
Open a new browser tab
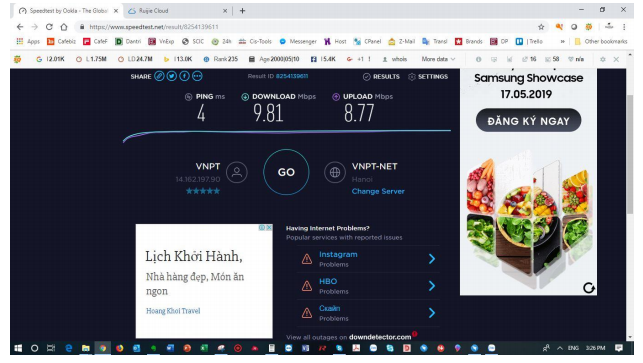[x=242, y=11]
